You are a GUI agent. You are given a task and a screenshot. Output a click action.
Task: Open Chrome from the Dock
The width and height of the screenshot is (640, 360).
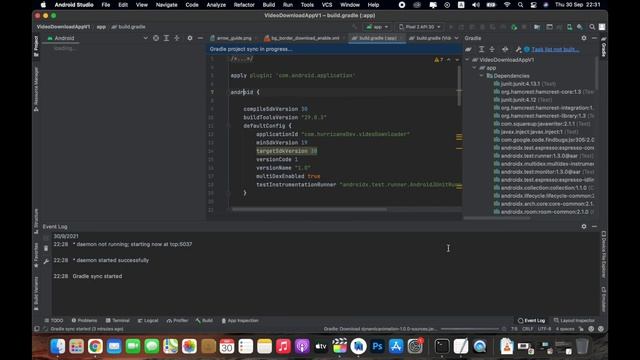(95, 347)
